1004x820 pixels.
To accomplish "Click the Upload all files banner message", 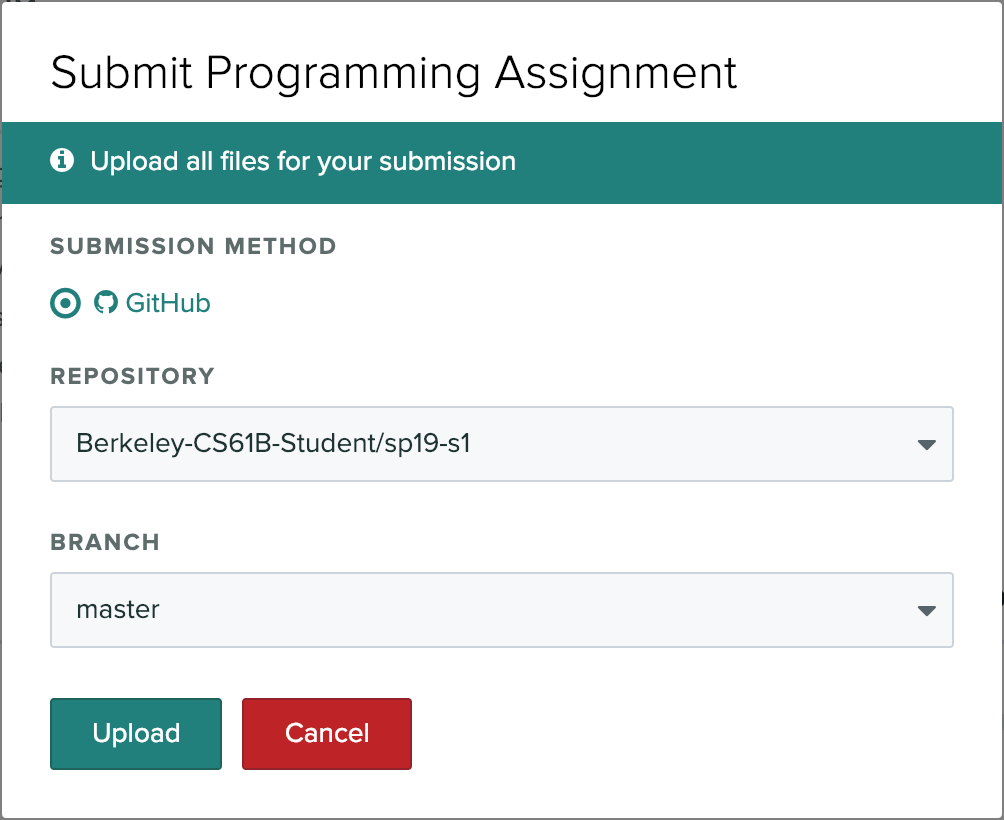I will click(x=303, y=161).
